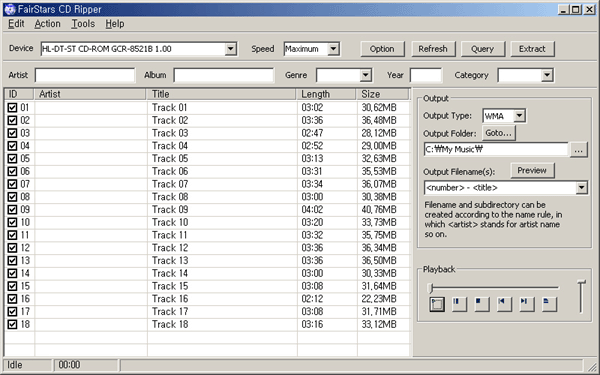The height and width of the screenshot is (375, 600).
Task: Click the '40,76MB' size value
Action: click(x=379, y=210)
